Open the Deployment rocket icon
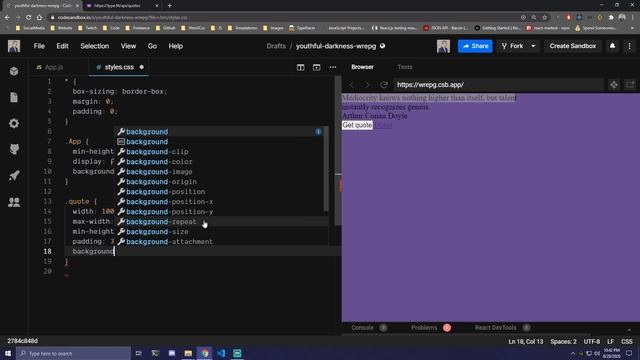The image size is (640, 360). (14, 176)
